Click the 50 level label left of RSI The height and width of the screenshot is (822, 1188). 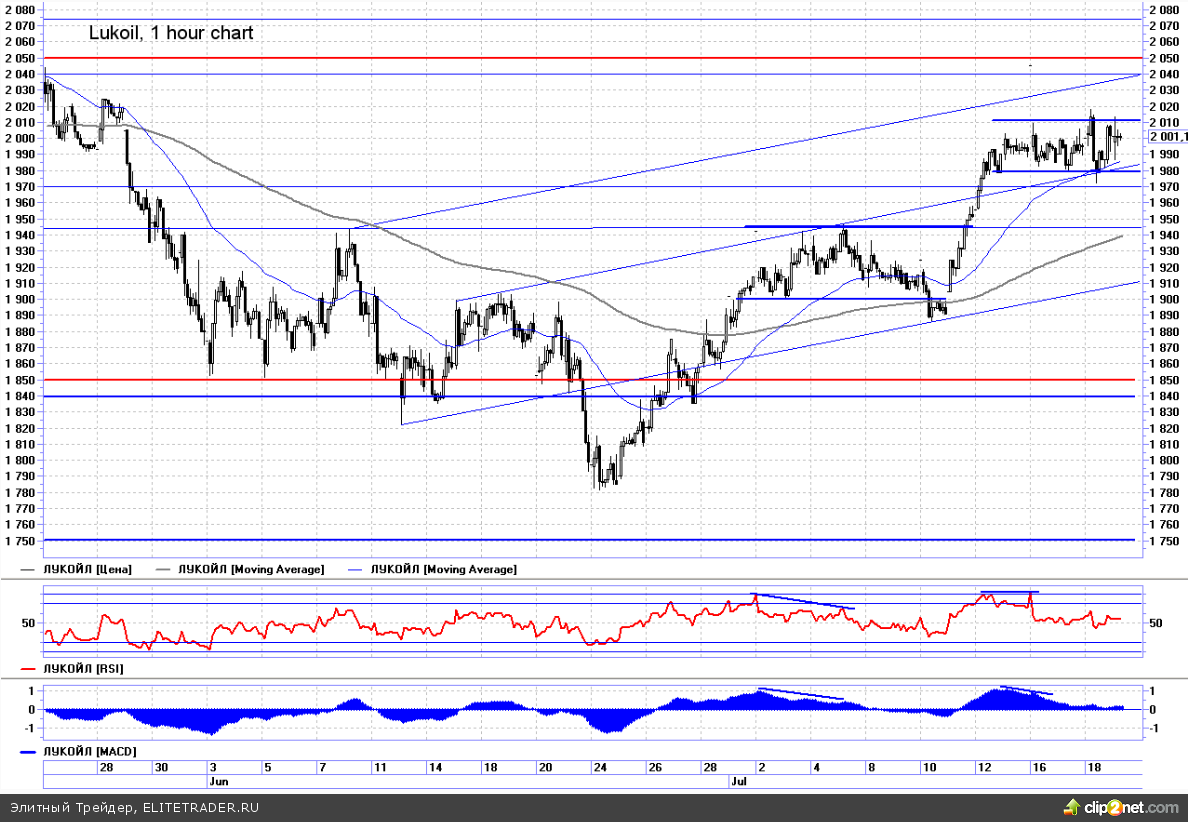(x=27, y=623)
